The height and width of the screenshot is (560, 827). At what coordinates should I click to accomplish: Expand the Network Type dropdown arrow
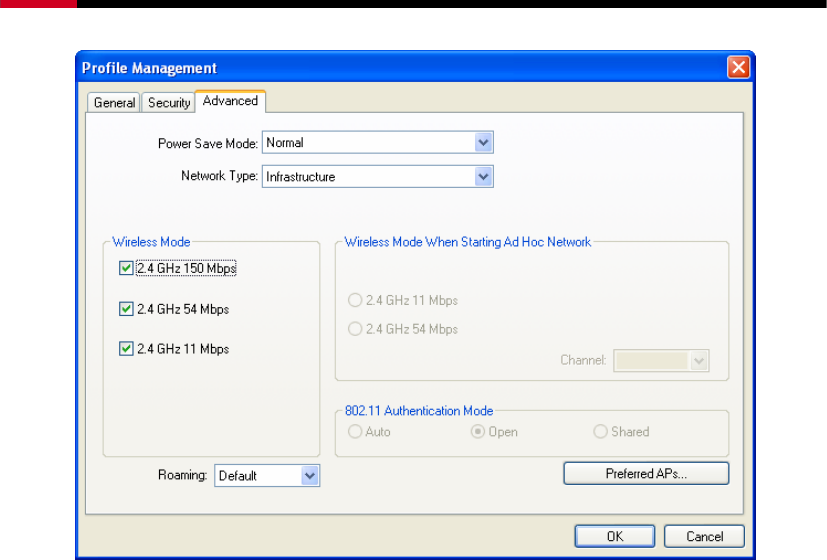(x=483, y=177)
